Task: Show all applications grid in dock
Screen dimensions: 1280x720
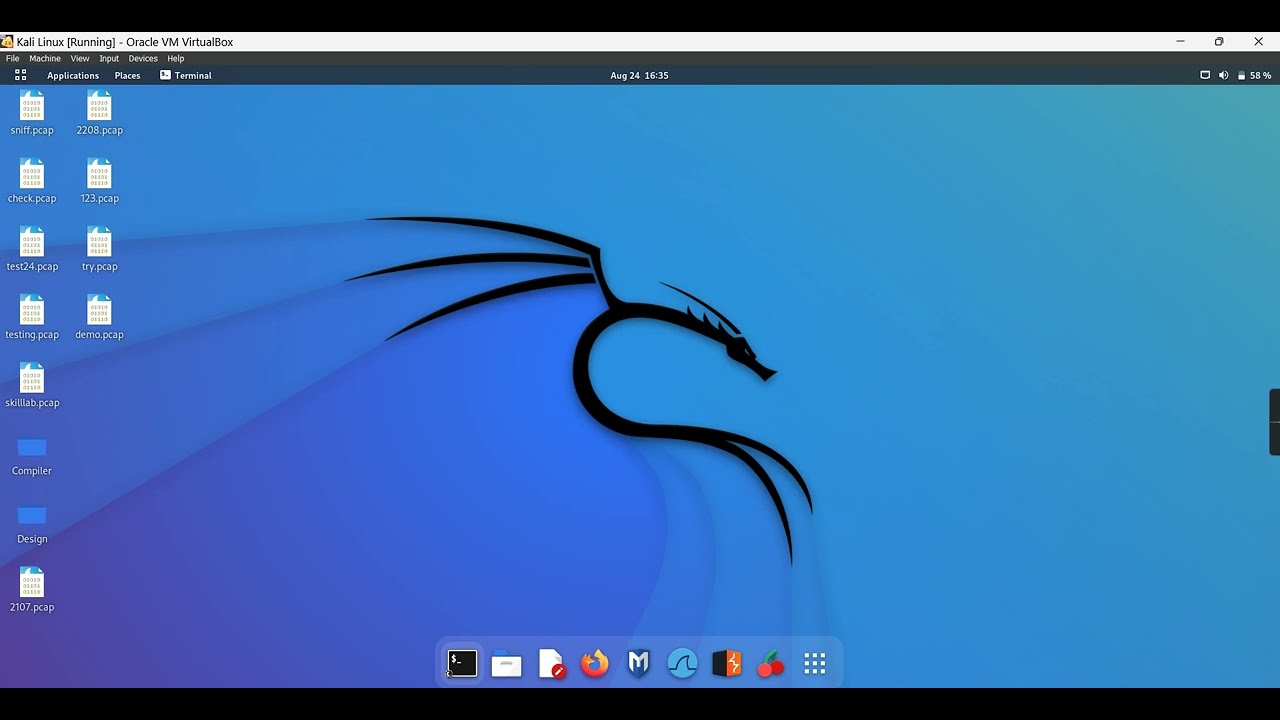Action: [x=815, y=664]
